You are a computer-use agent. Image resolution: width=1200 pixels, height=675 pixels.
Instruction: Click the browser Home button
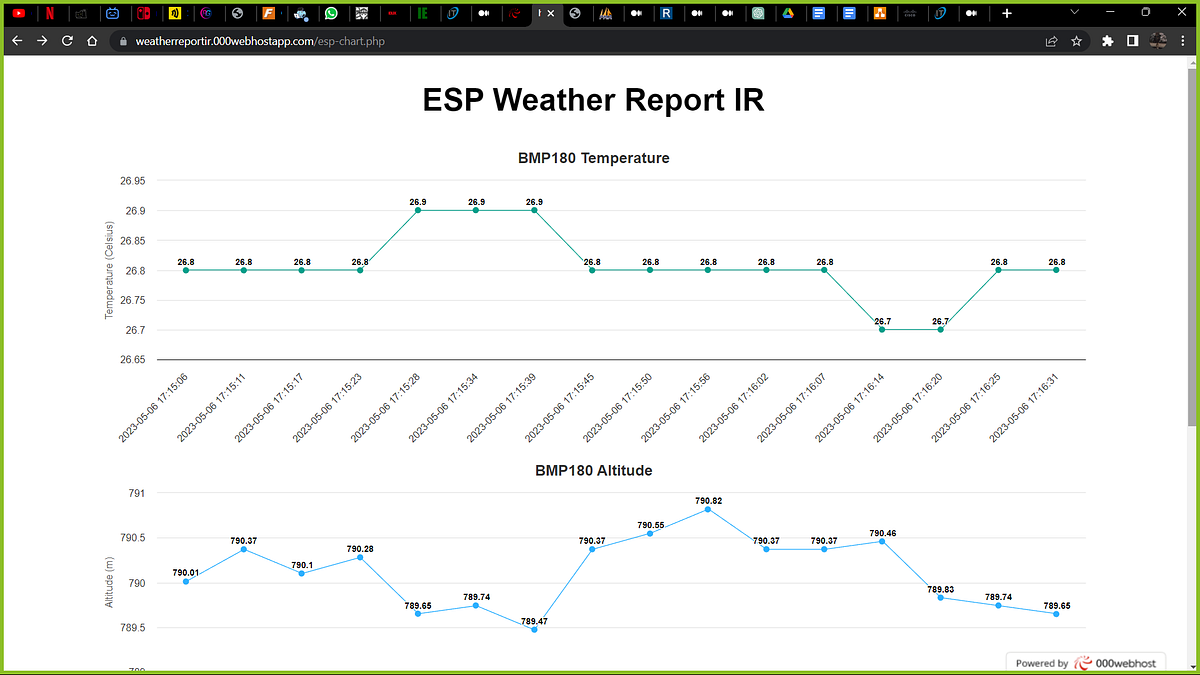point(90,41)
